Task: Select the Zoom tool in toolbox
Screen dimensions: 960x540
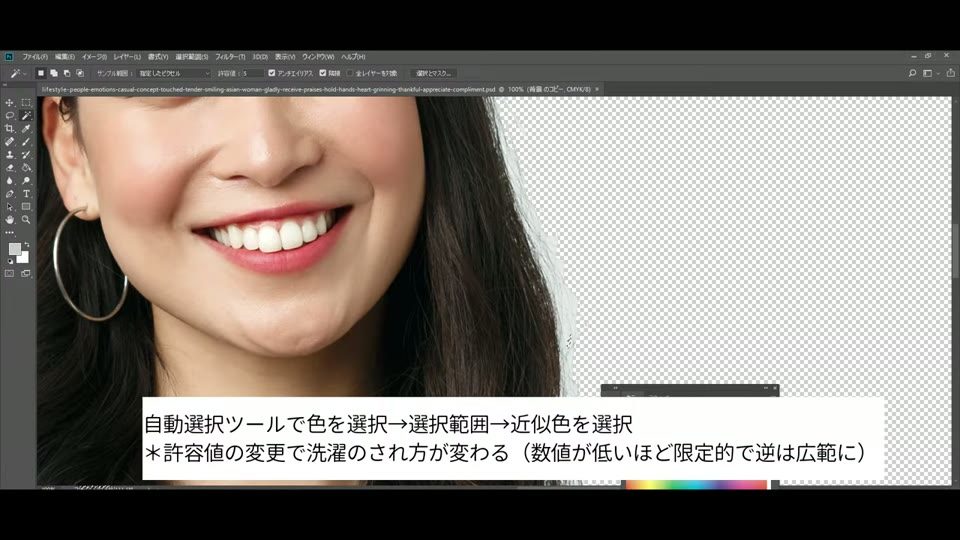Action: coord(26,220)
